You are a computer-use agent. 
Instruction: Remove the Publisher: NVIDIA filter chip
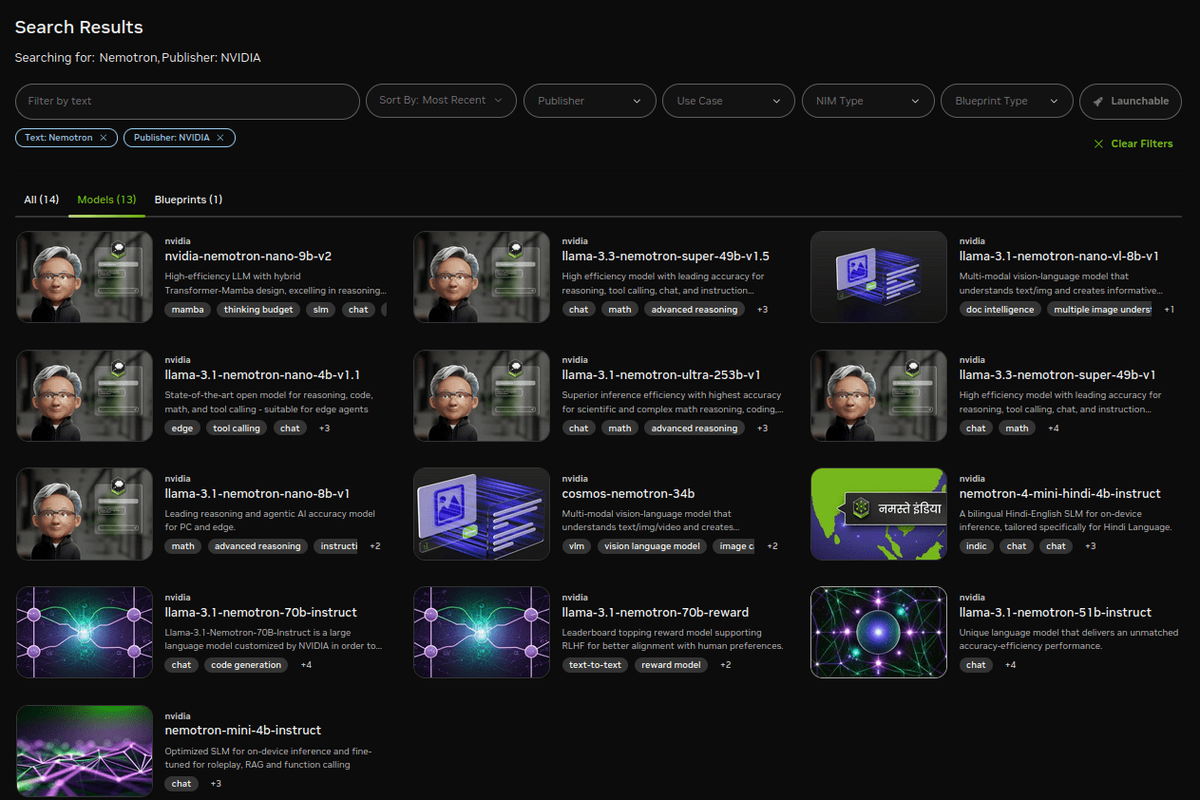pos(220,138)
